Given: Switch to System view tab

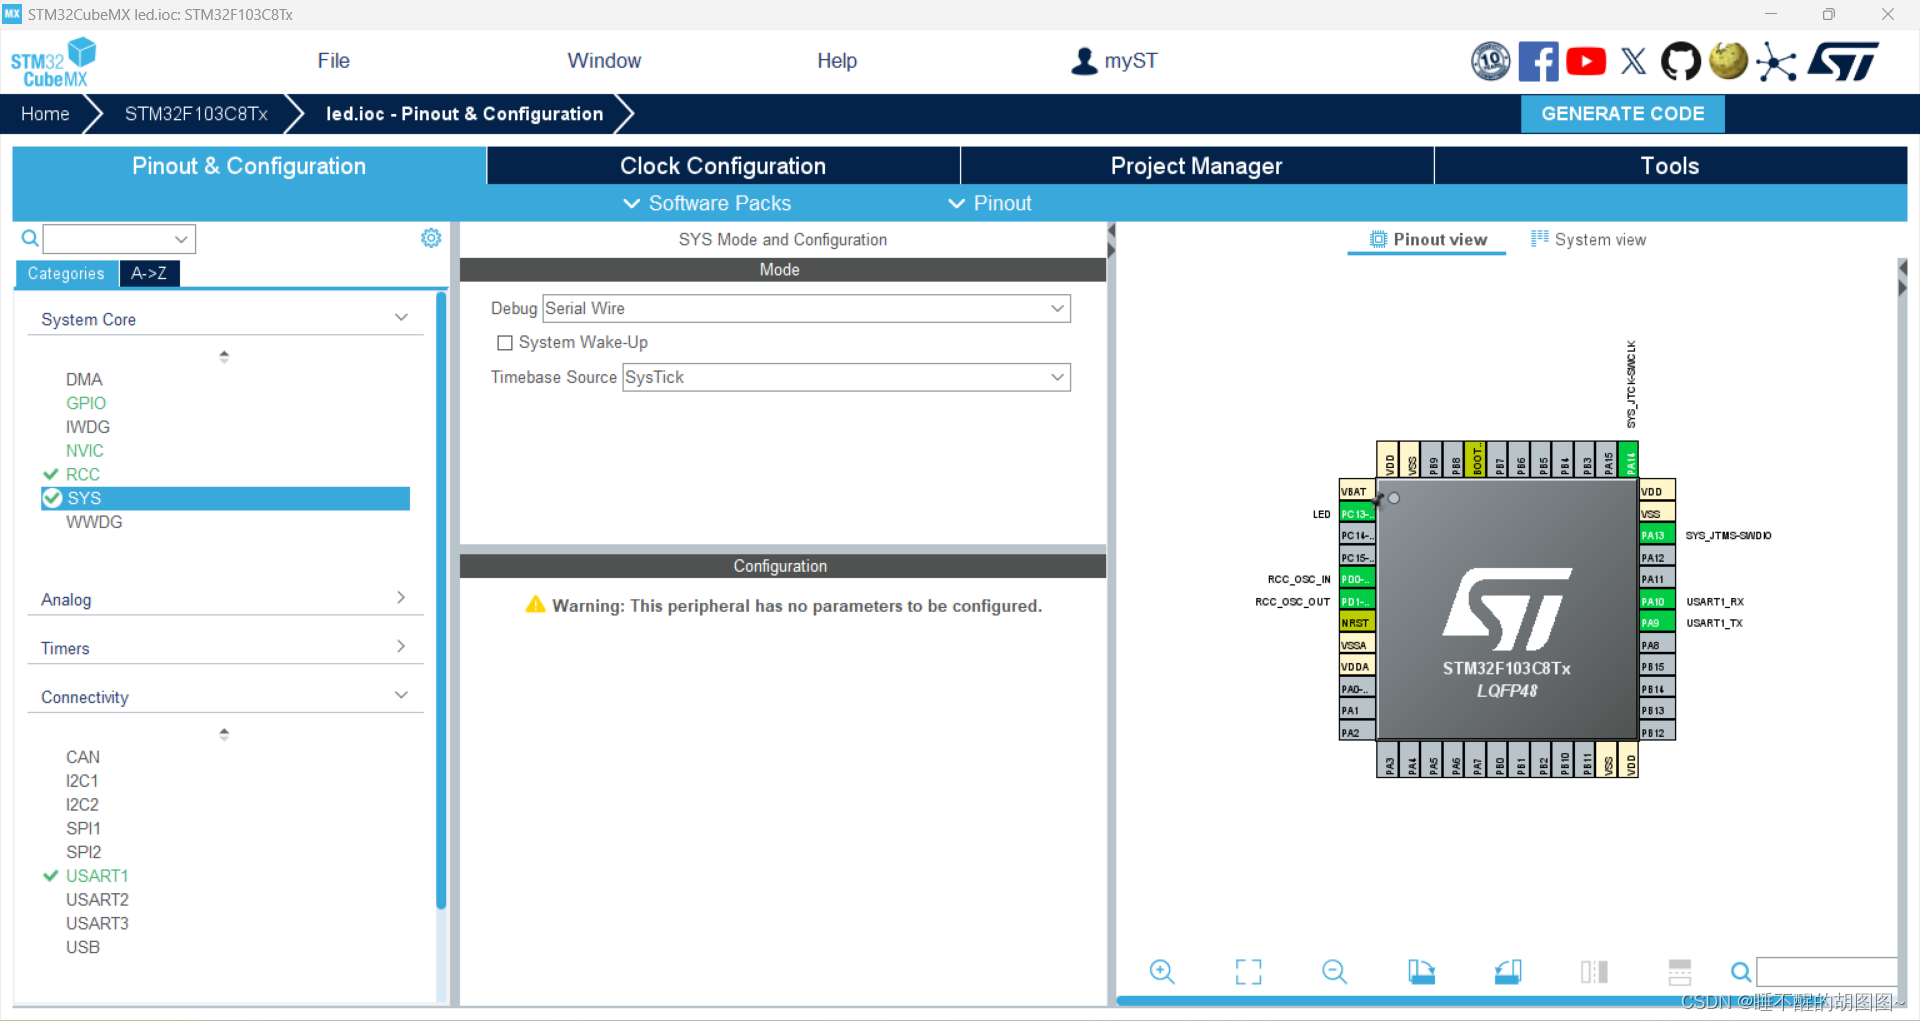Looking at the screenshot, I should [1588, 239].
